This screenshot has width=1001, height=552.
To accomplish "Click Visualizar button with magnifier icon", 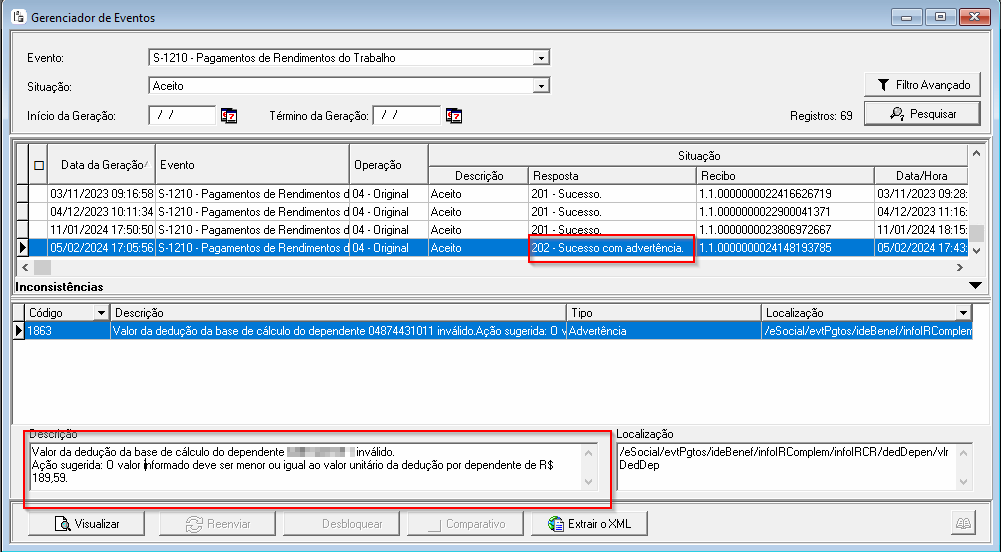I will pyautogui.click(x=86, y=523).
